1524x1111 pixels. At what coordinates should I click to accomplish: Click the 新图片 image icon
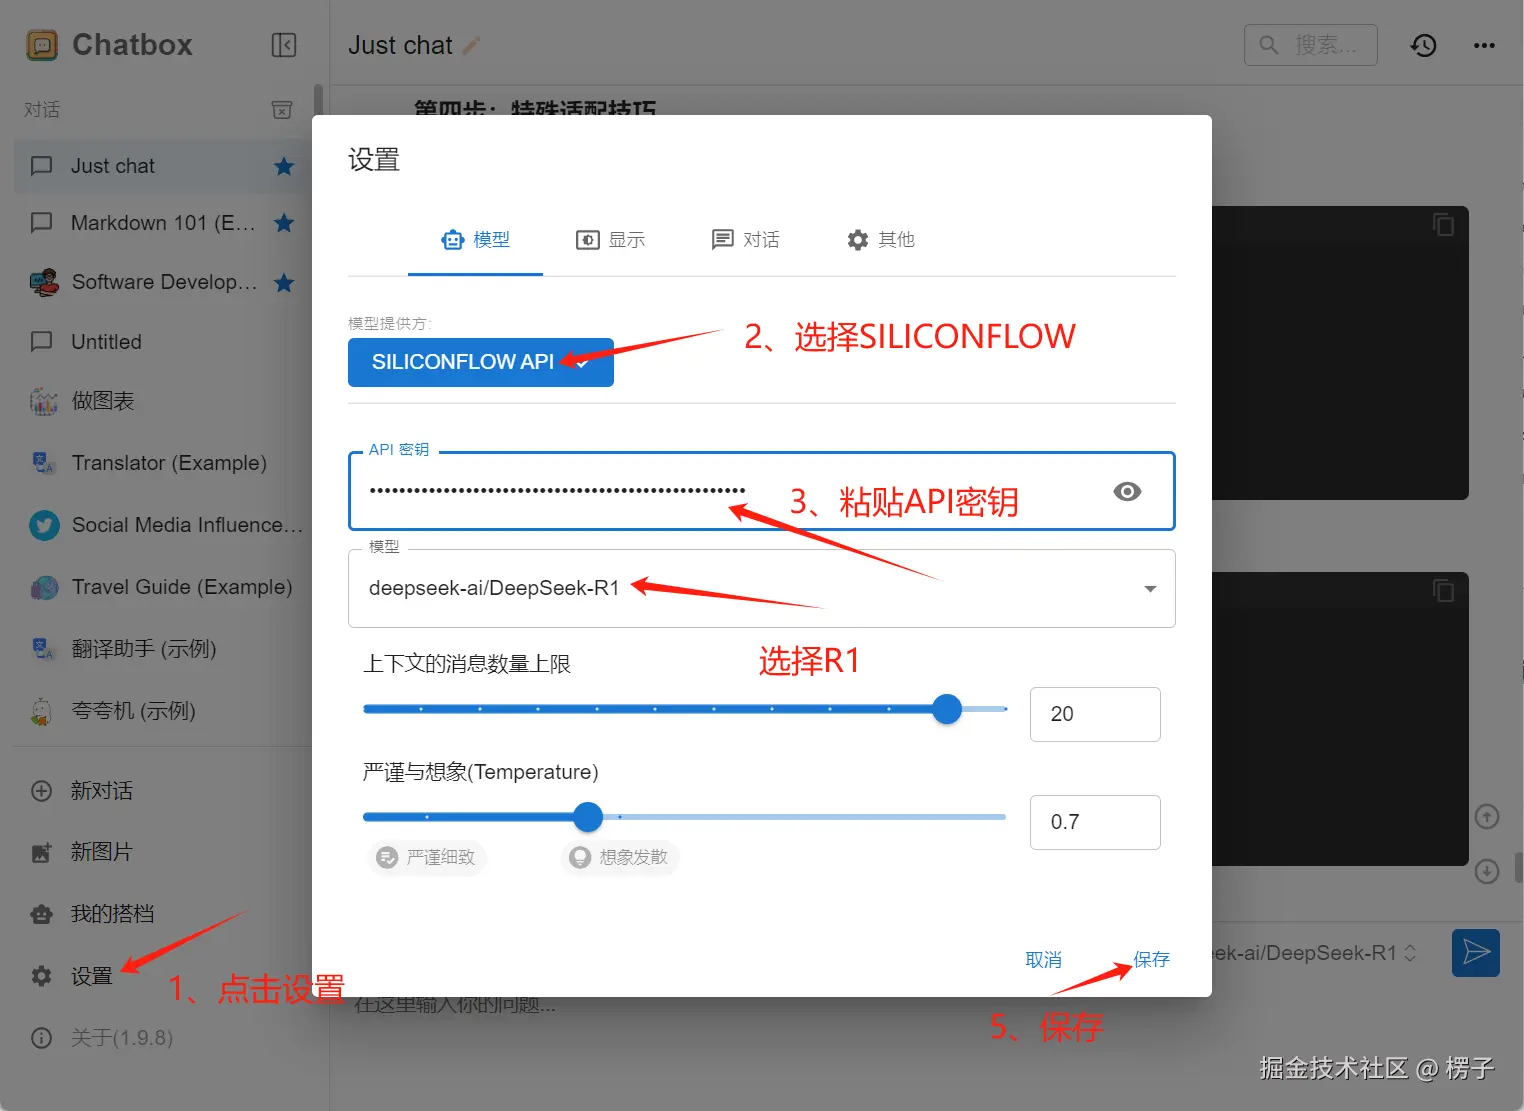point(41,852)
